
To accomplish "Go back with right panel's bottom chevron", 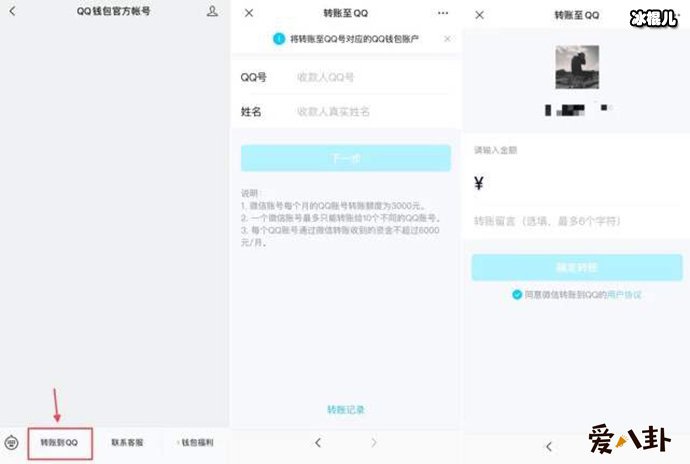I will 549,447.
